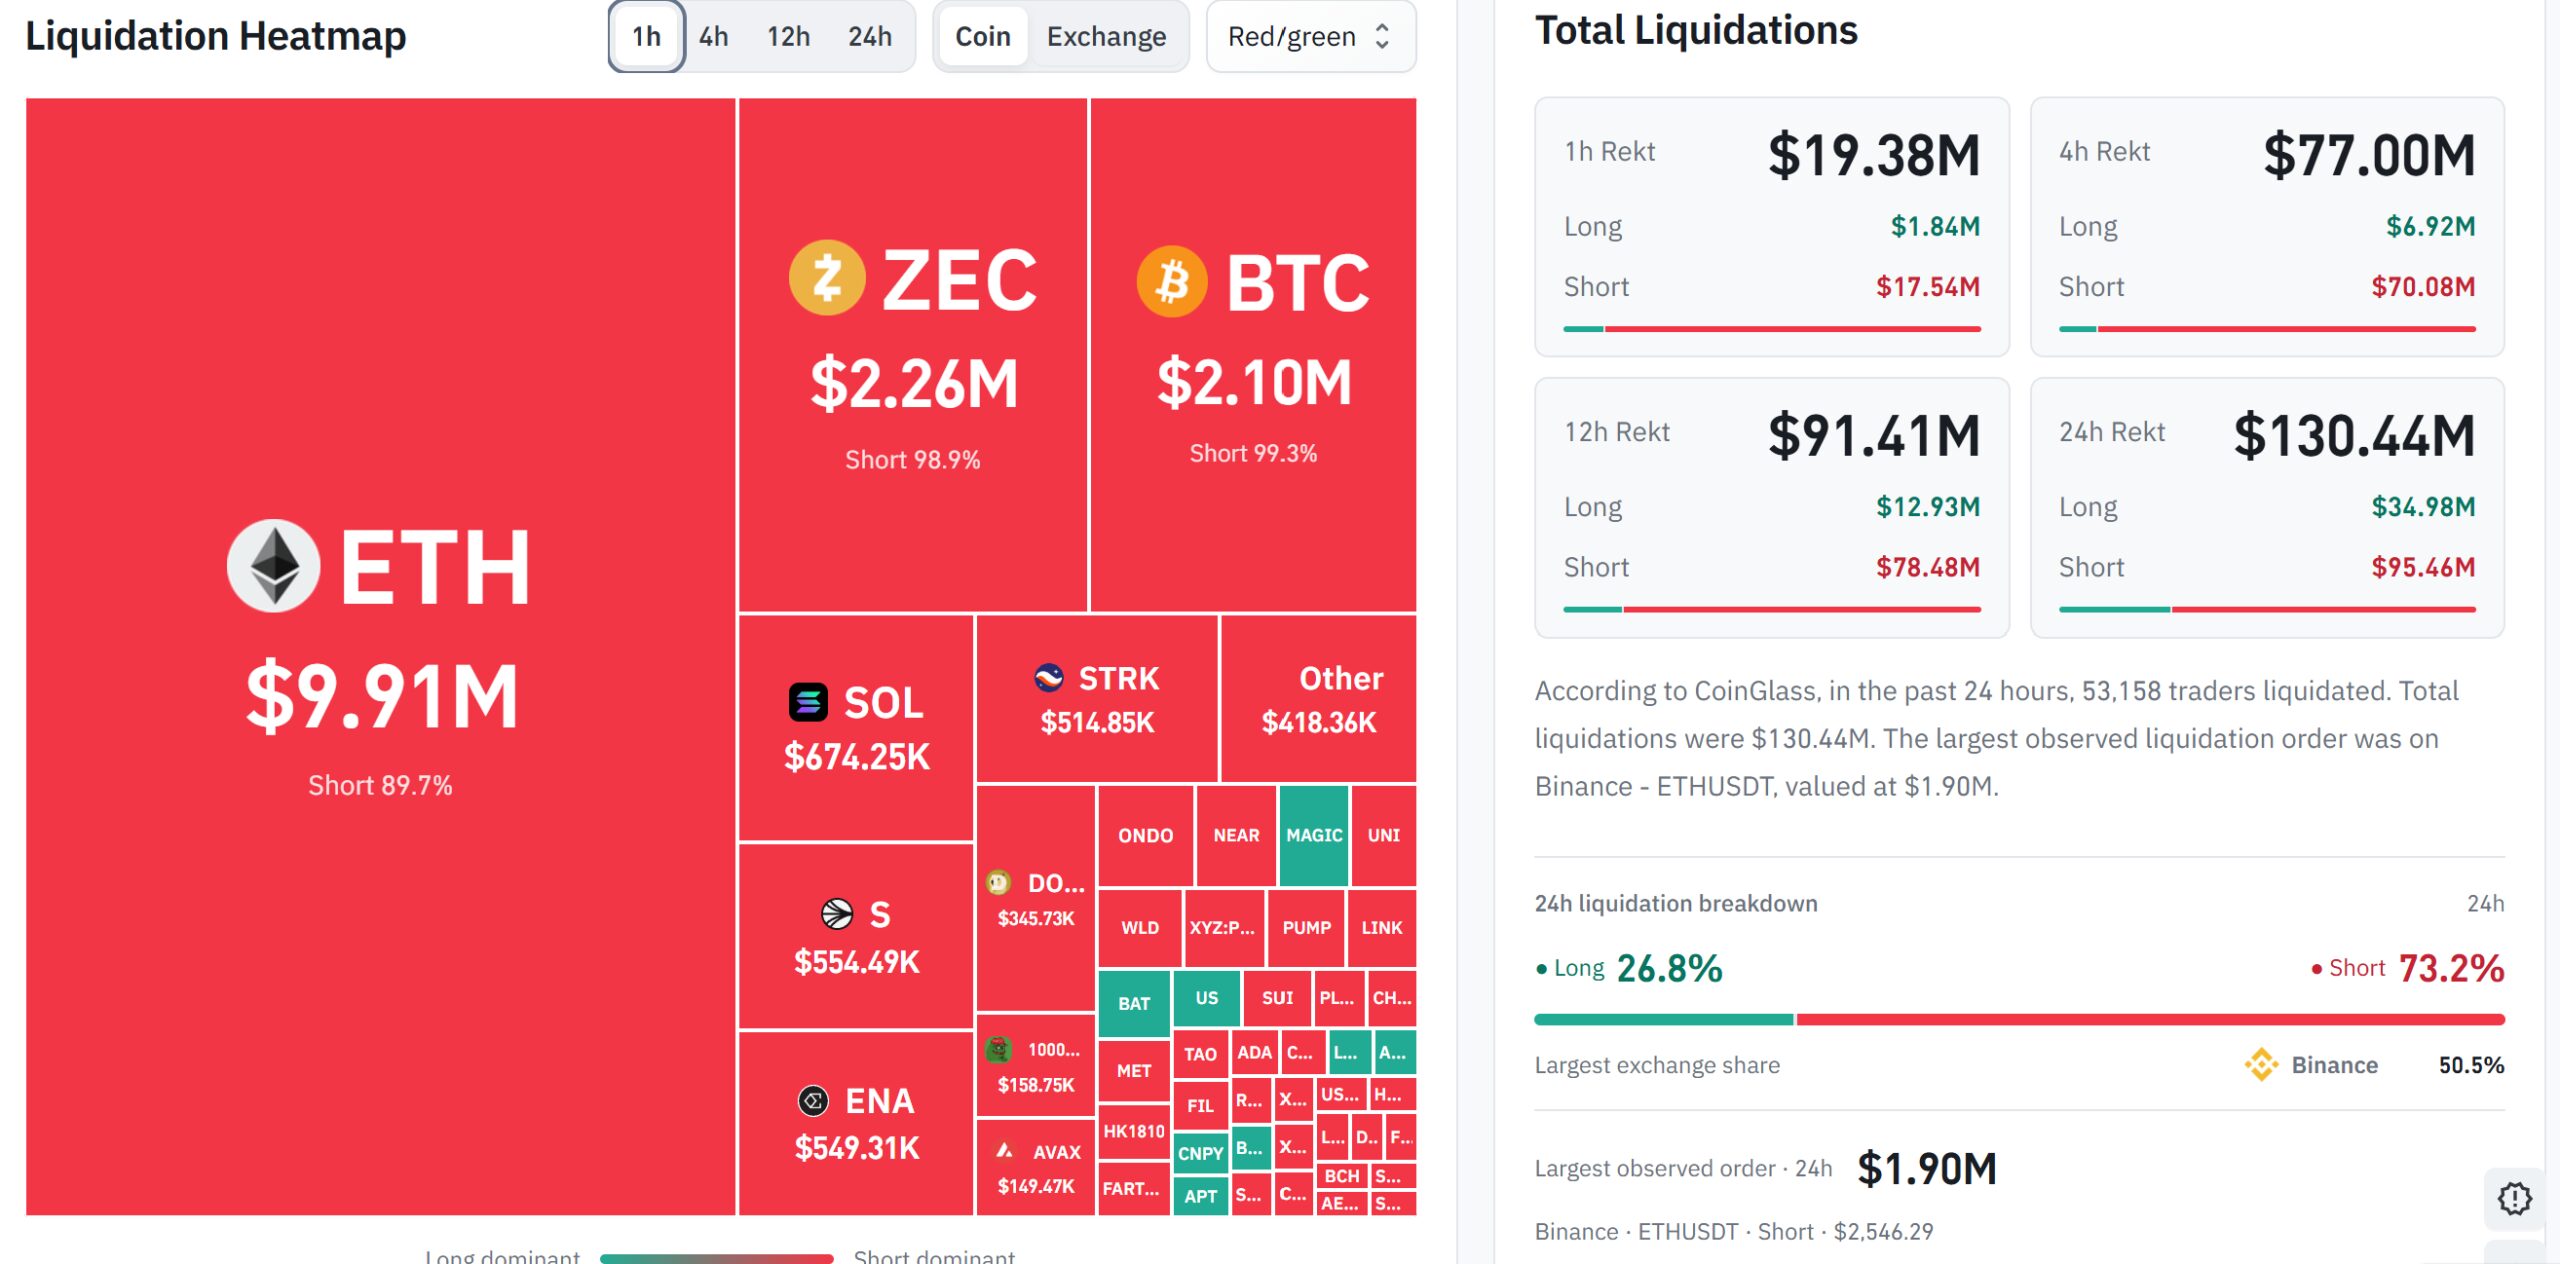Click the Solana SOL logo icon
This screenshot has width=2560, height=1264.
click(808, 702)
